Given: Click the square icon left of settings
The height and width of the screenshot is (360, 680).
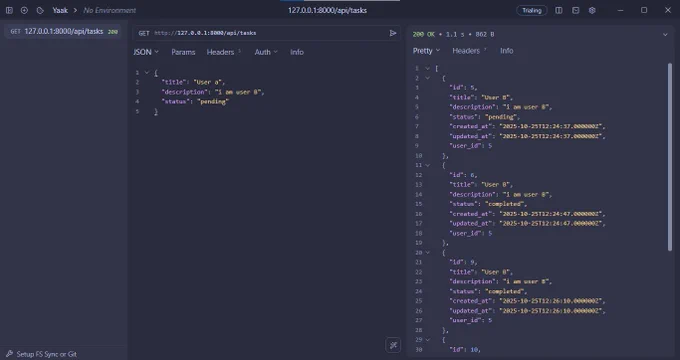Looking at the screenshot, I should 575,10.
